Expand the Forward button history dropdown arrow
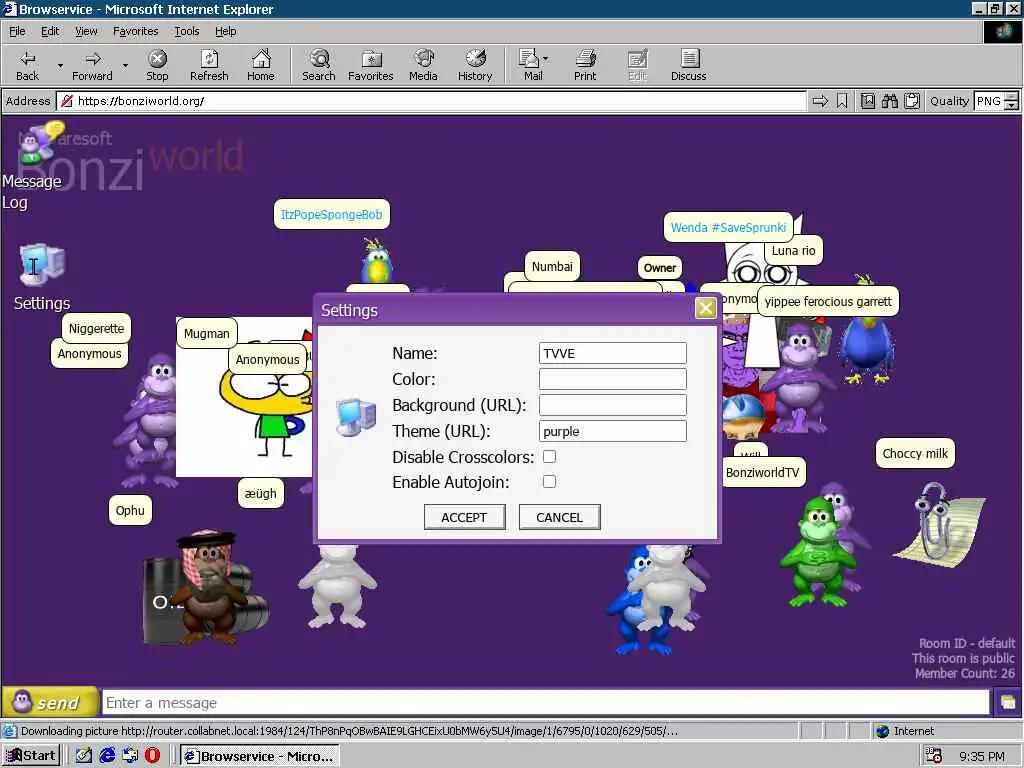1024x768 pixels. pyautogui.click(x=125, y=65)
